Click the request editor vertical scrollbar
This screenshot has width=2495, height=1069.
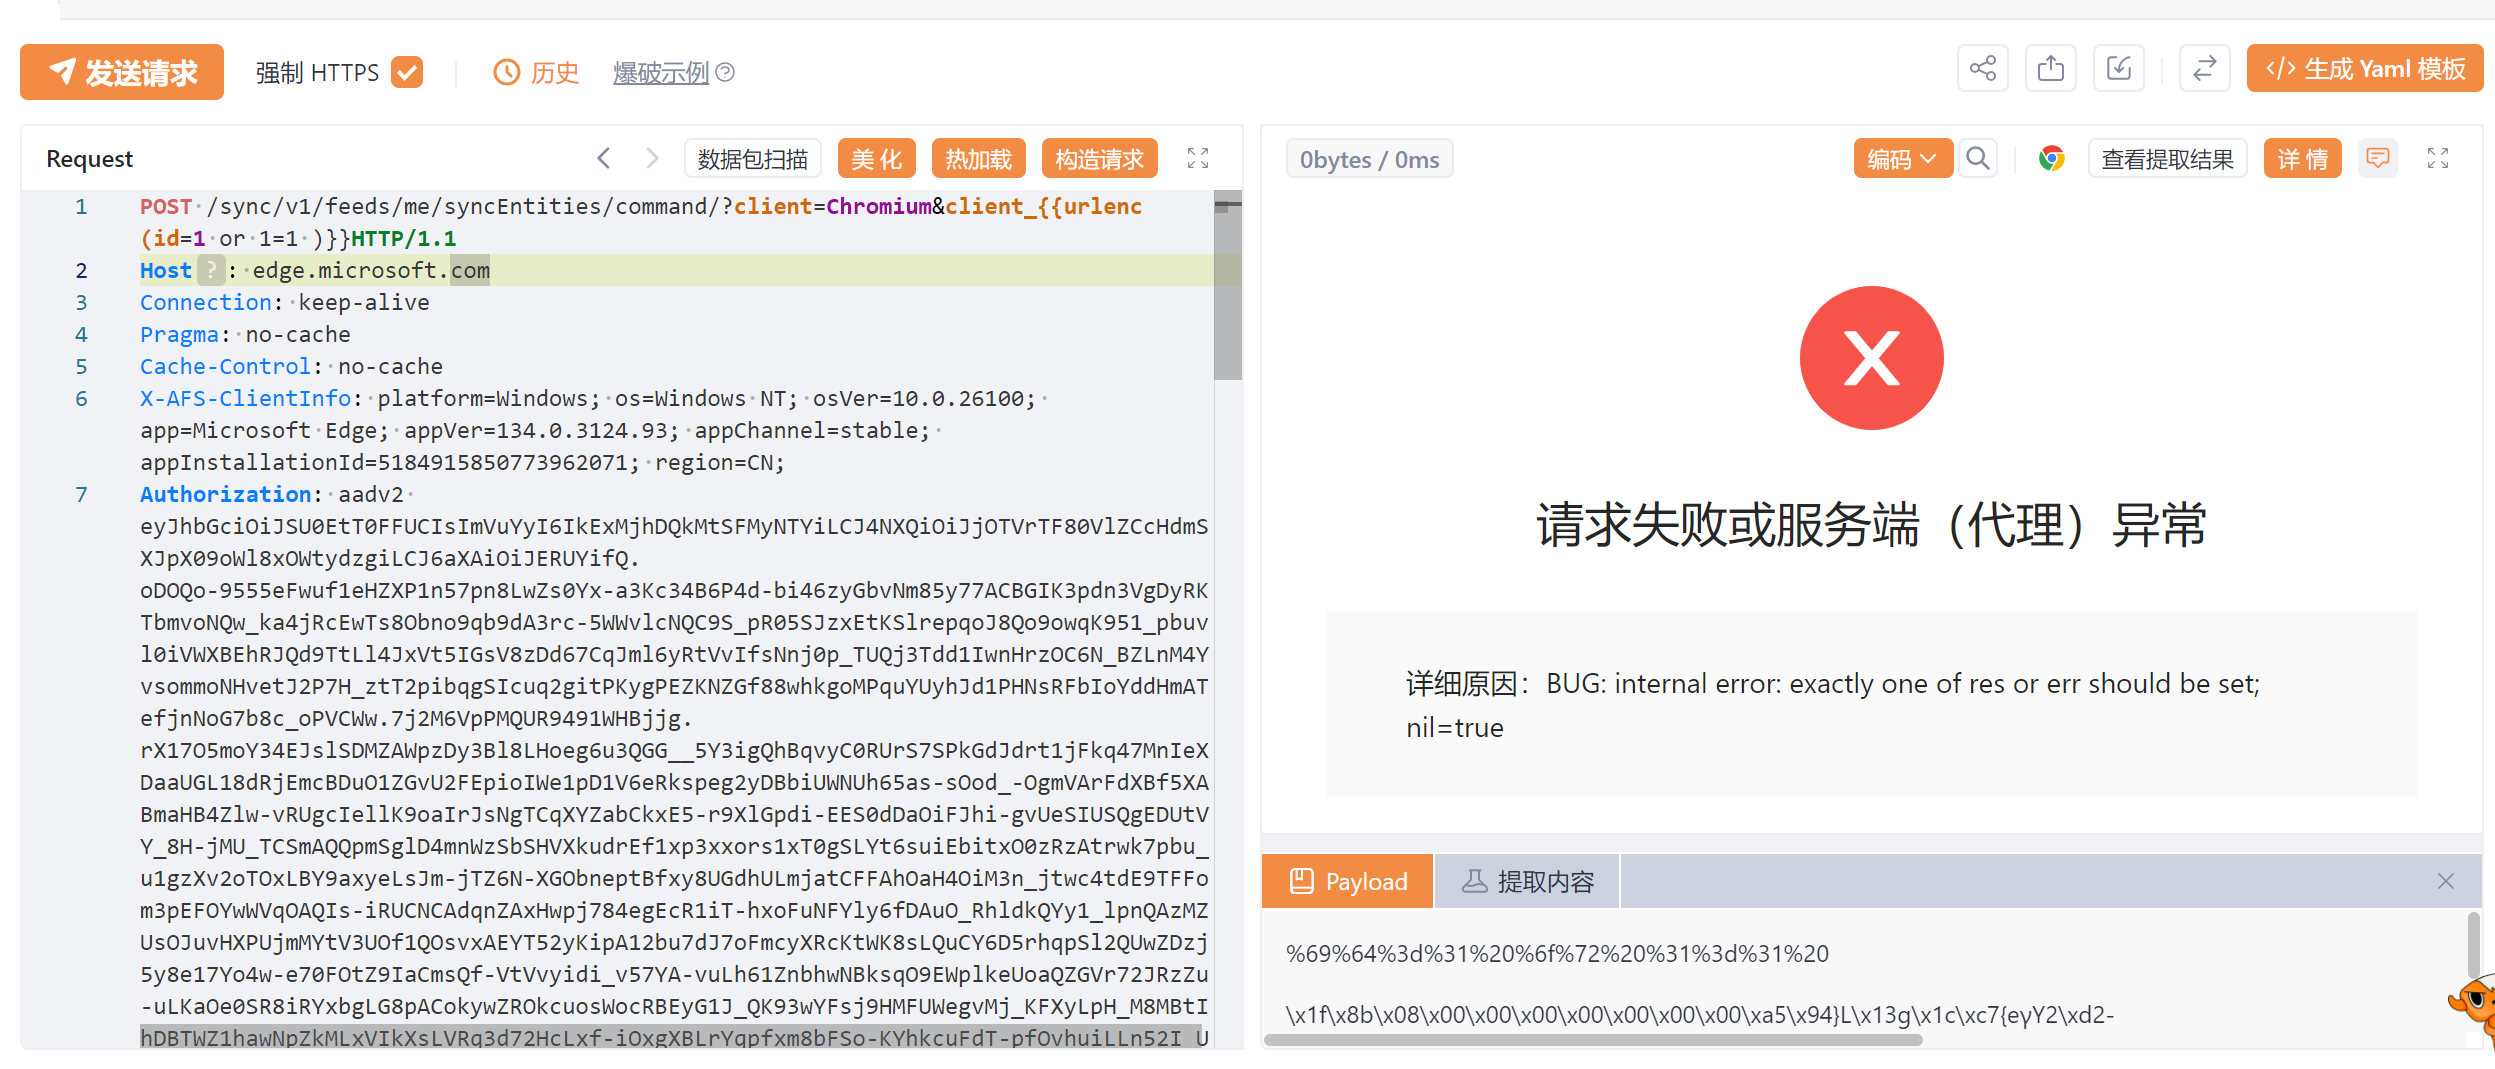click(1227, 290)
